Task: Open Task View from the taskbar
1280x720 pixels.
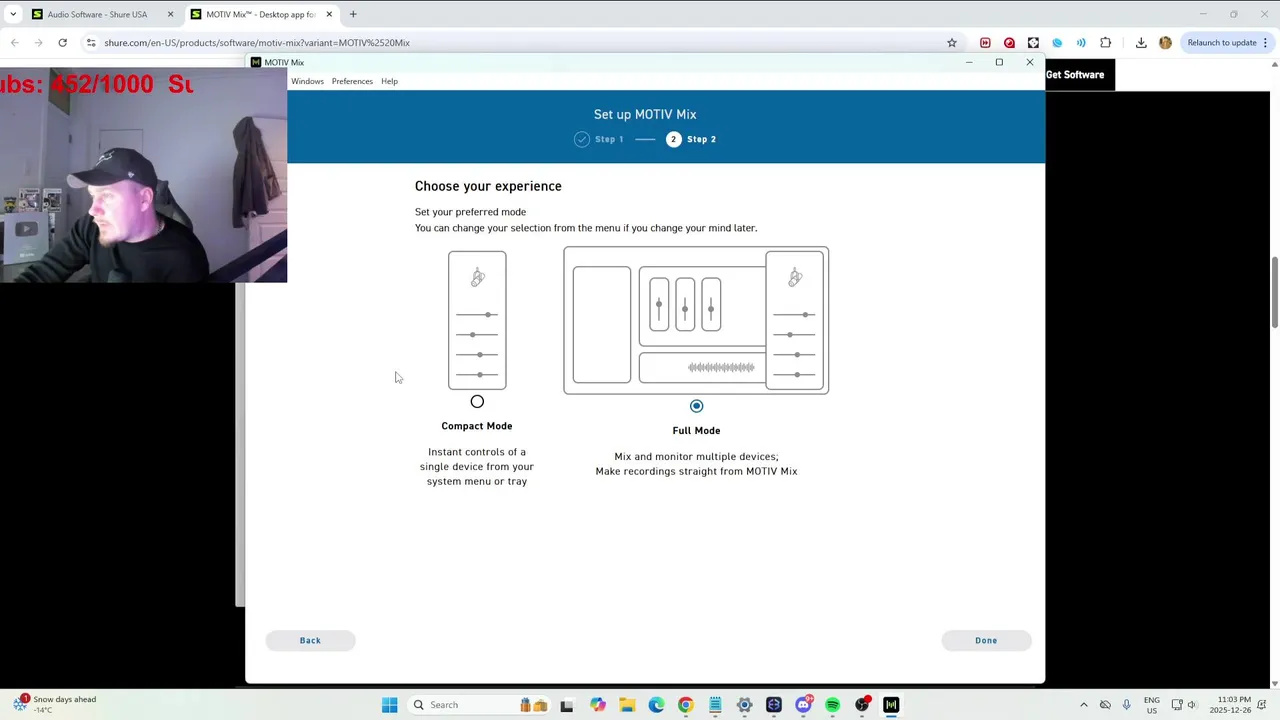Action: 566,705
